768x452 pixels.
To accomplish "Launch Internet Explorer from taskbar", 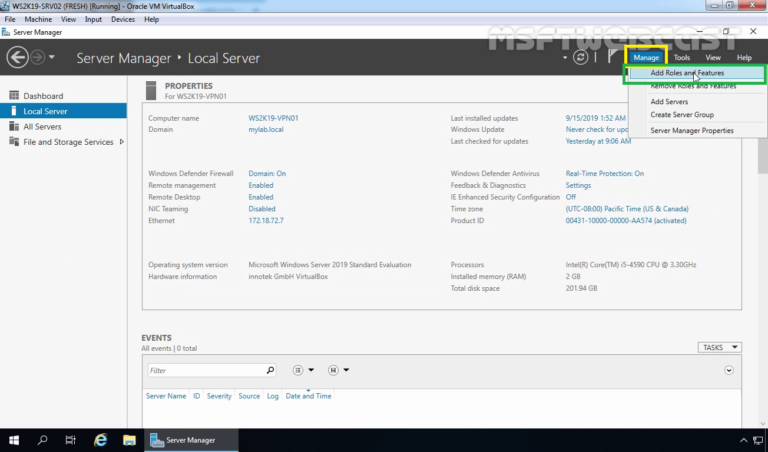I will [100, 440].
